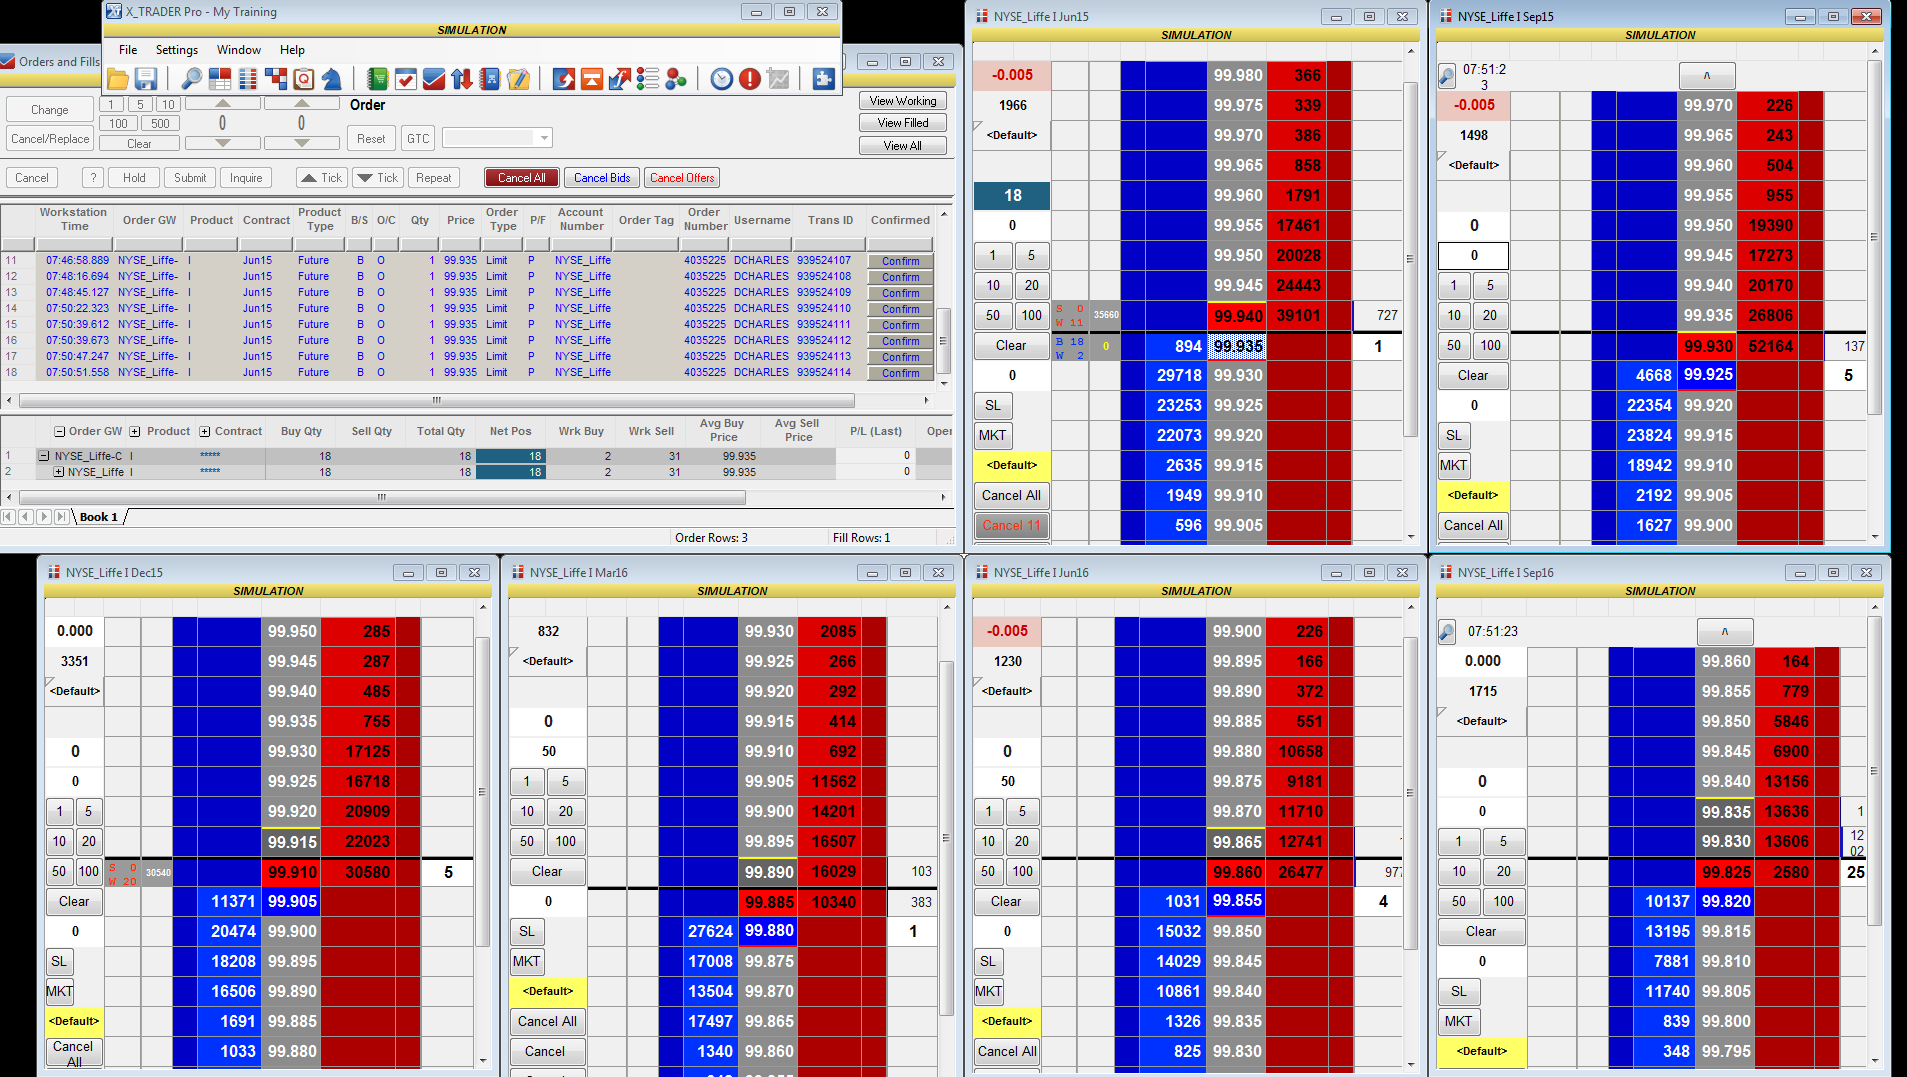Image resolution: width=1907 pixels, height=1077 pixels.
Task: Open the blue puzzle piece plugin icon
Action: [824, 79]
